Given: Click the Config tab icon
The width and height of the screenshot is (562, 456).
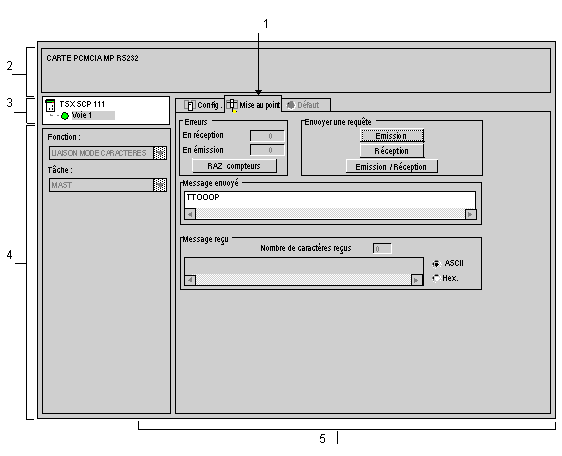Looking at the screenshot, I should (x=190, y=105).
